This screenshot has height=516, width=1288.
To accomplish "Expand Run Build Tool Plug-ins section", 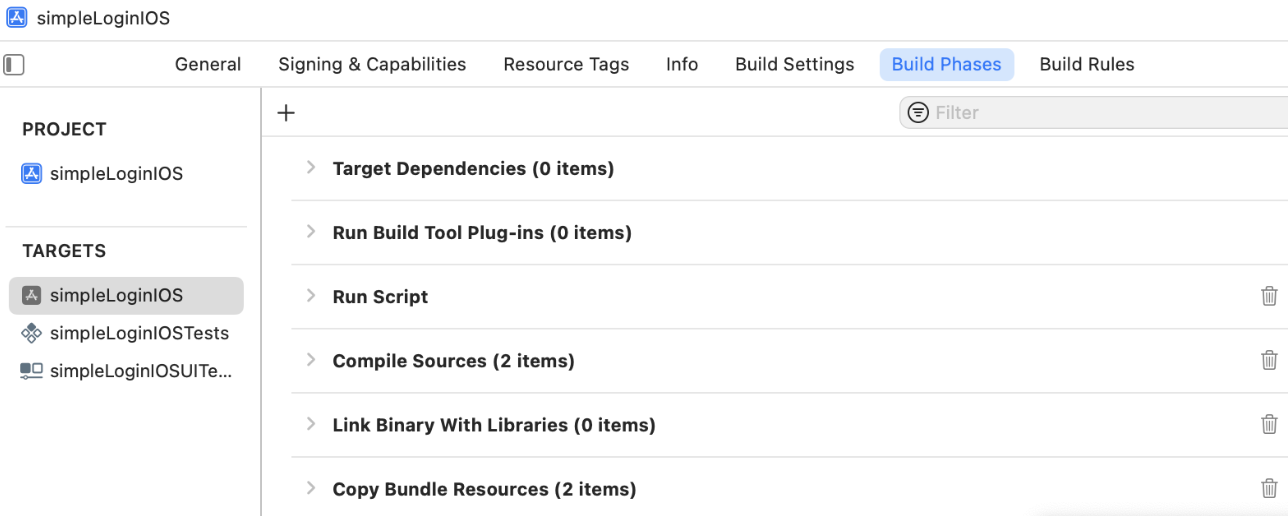I will pyautogui.click(x=311, y=232).
